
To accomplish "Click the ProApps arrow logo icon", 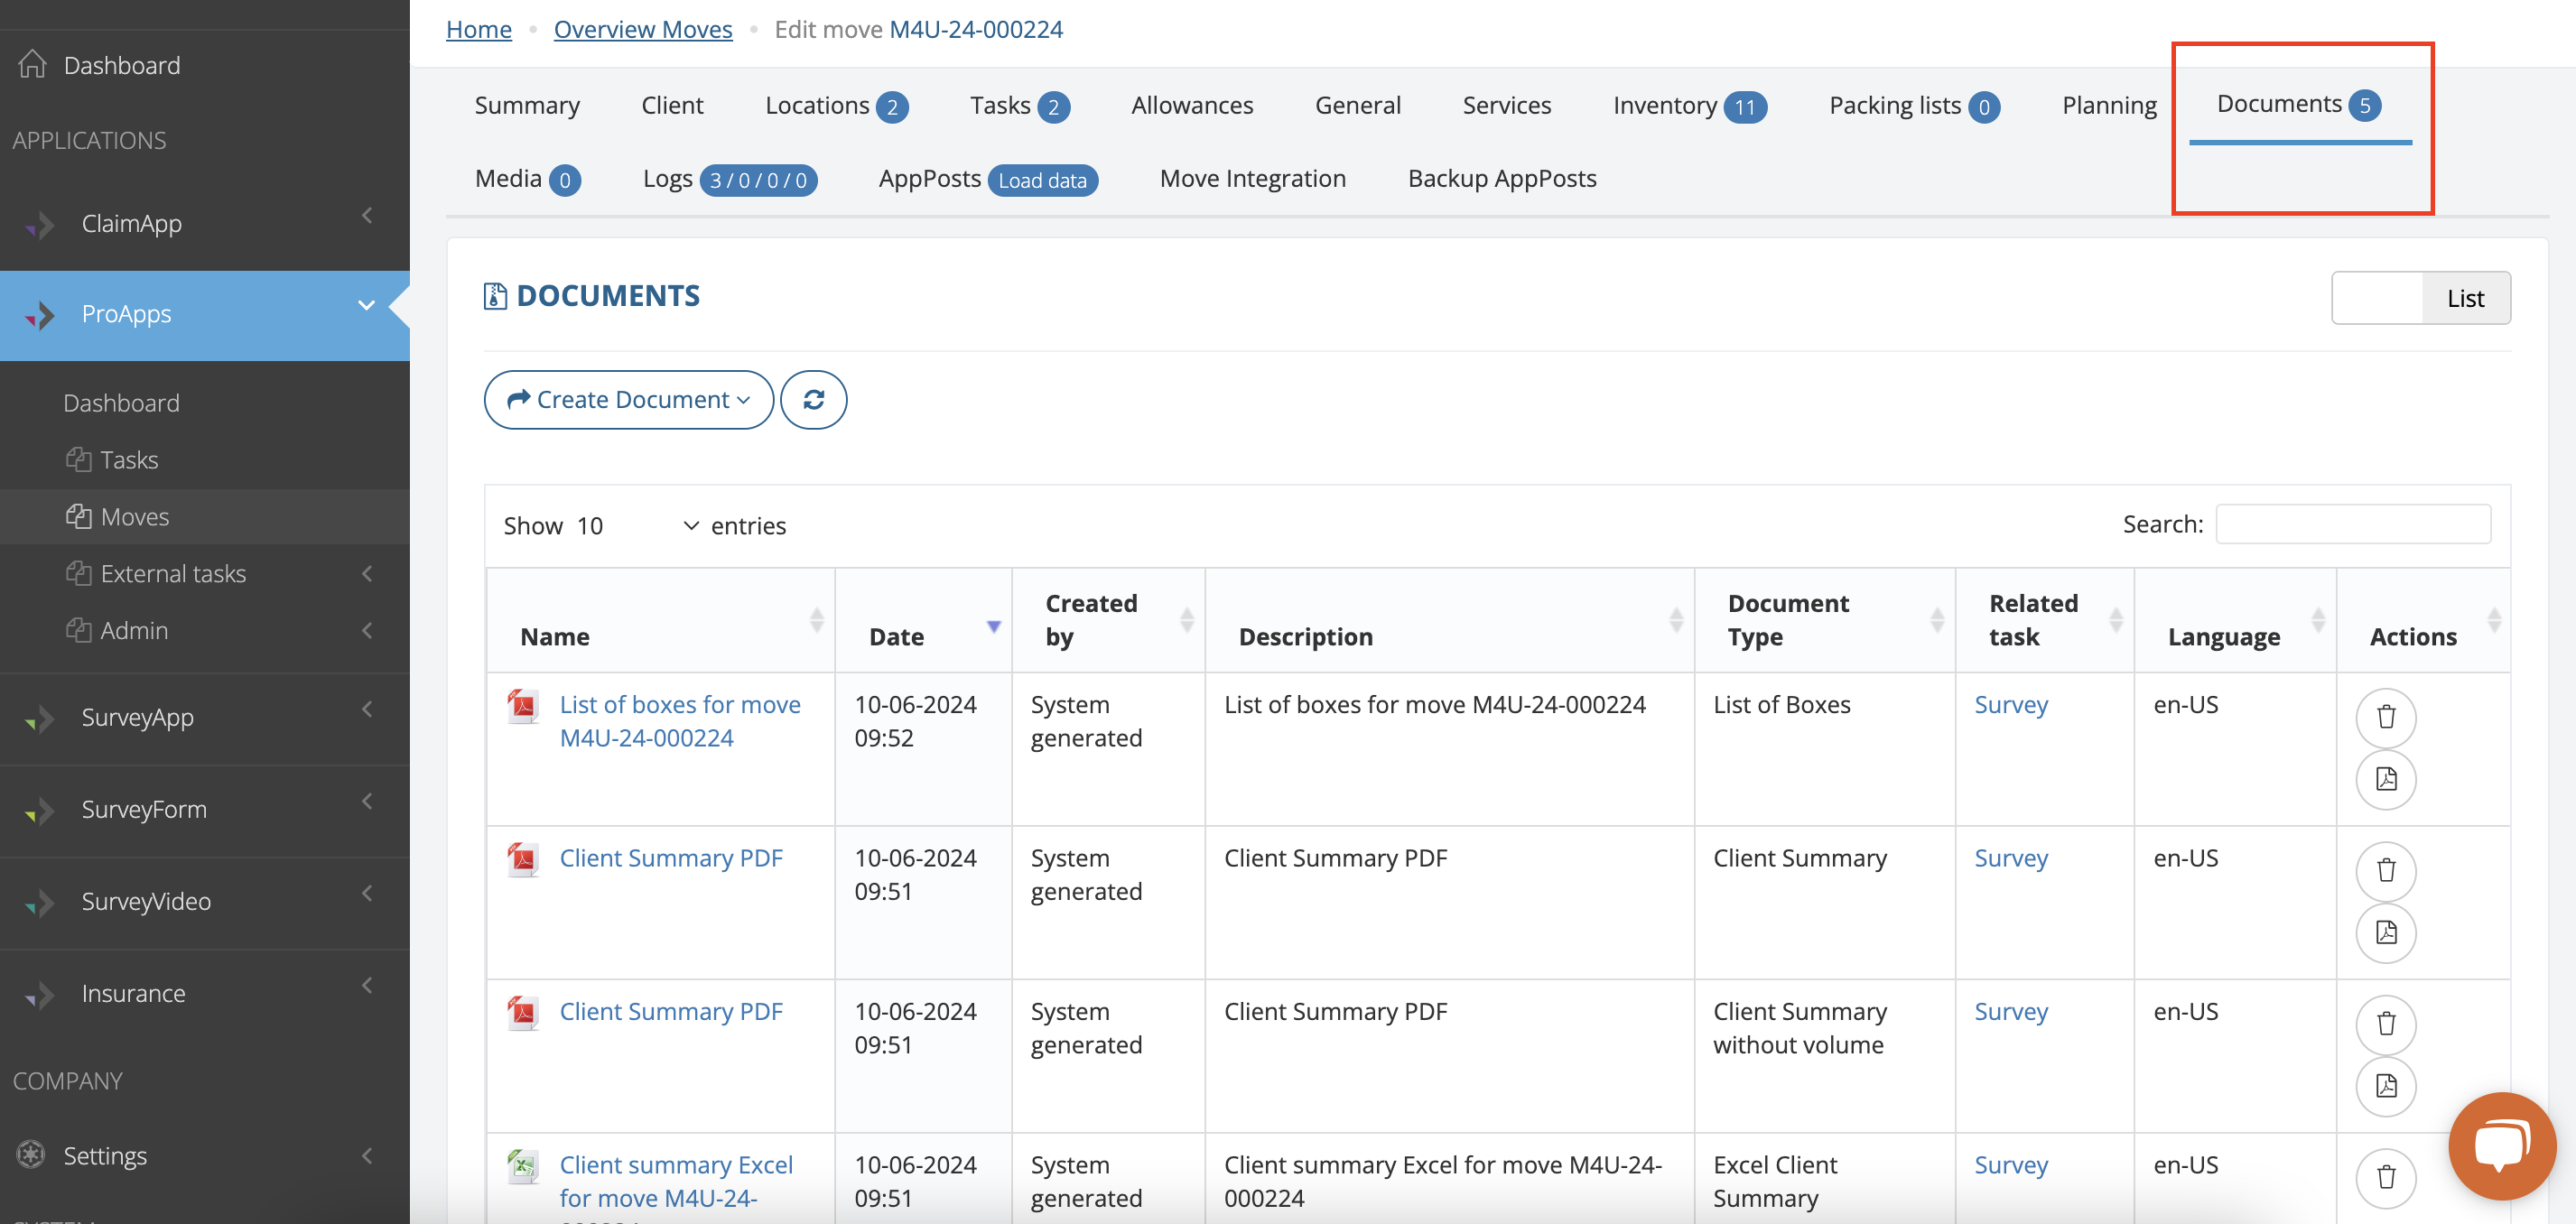I will (x=39, y=315).
